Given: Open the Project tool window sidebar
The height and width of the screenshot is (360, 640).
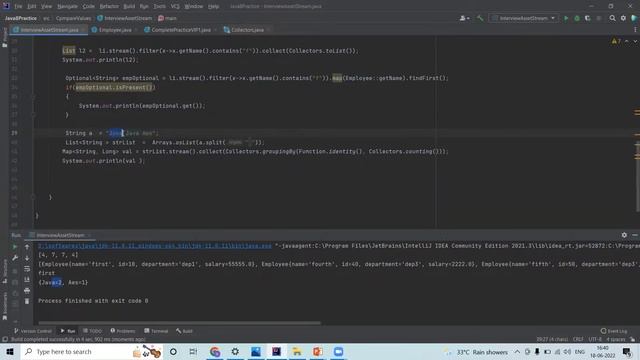Looking at the screenshot, I should (4, 38).
